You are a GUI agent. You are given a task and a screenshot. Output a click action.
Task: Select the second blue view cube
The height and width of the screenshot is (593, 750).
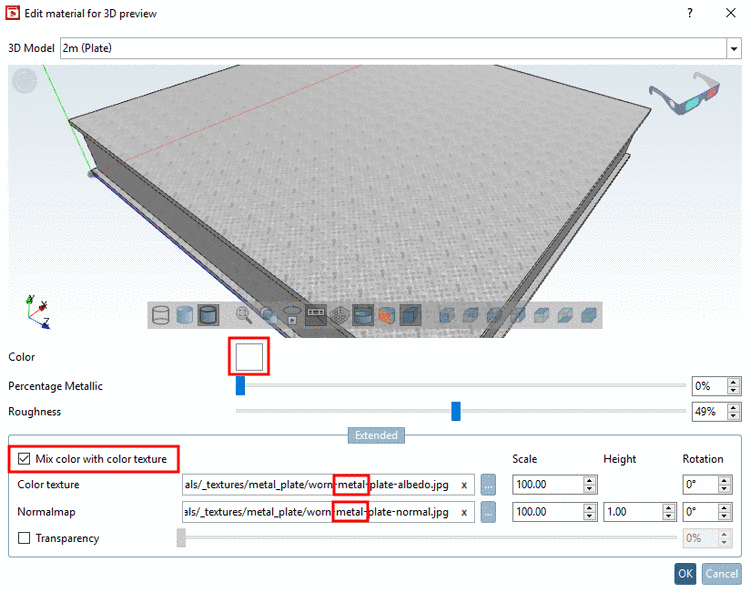[x=470, y=316]
